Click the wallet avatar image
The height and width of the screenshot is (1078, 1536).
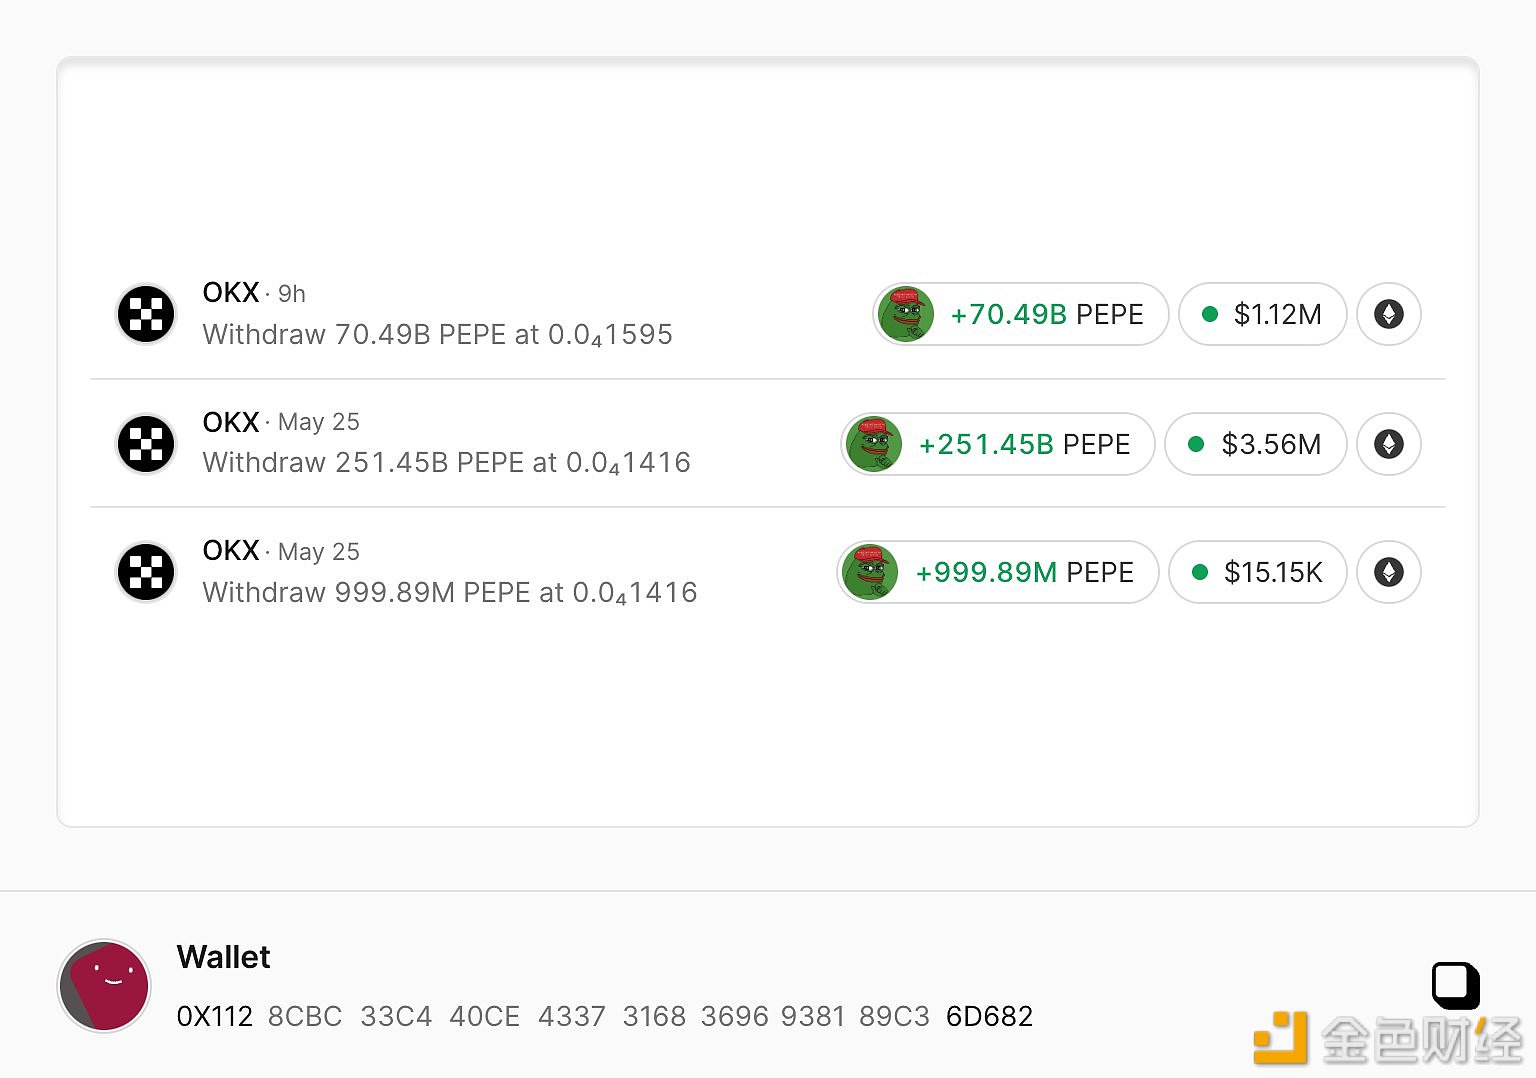click(x=104, y=986)
